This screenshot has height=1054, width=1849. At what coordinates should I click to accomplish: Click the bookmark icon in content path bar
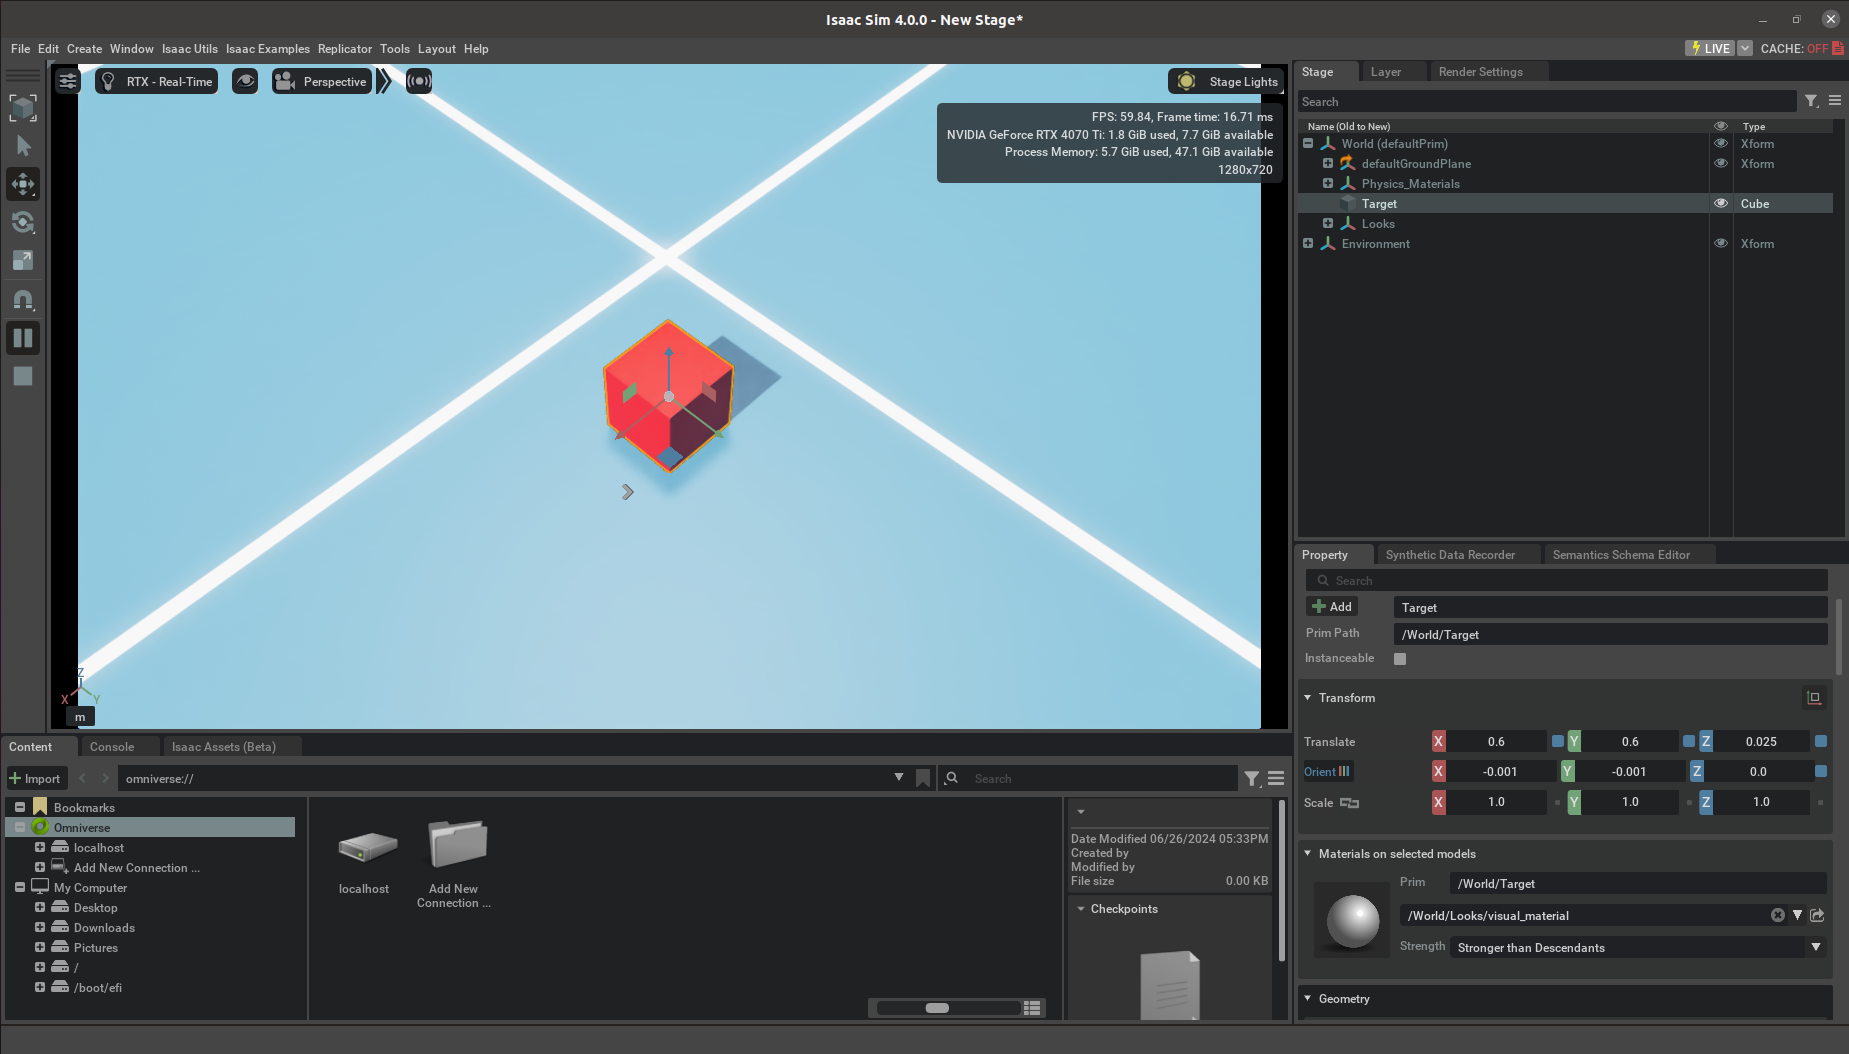tap(923, 778)
